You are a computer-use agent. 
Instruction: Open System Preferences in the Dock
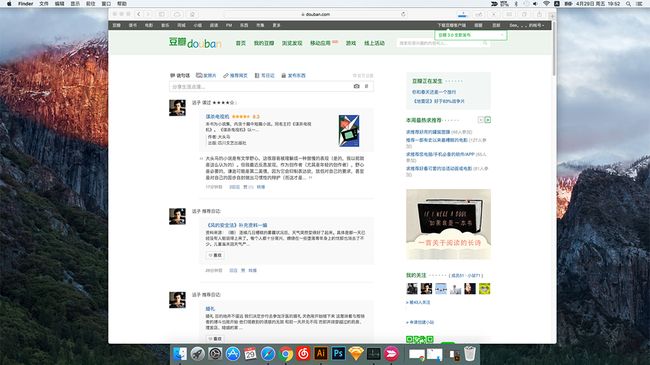tap(215, 354)
